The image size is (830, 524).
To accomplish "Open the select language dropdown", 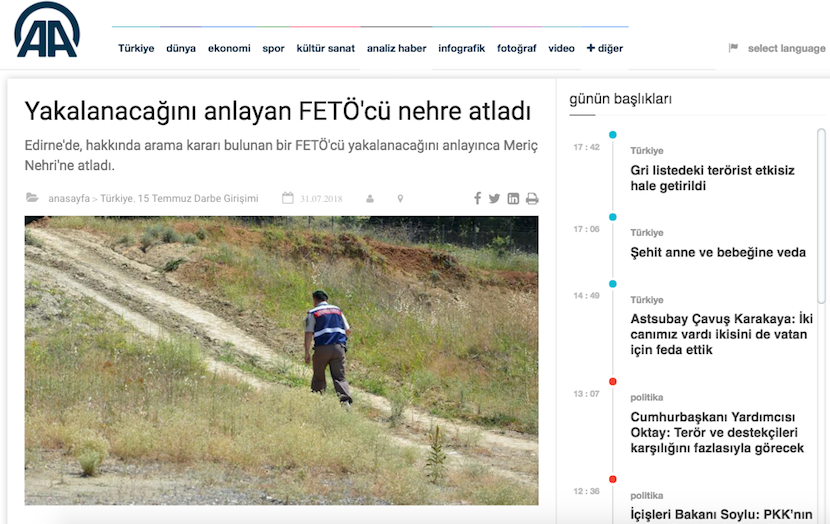I will [786, 48].
